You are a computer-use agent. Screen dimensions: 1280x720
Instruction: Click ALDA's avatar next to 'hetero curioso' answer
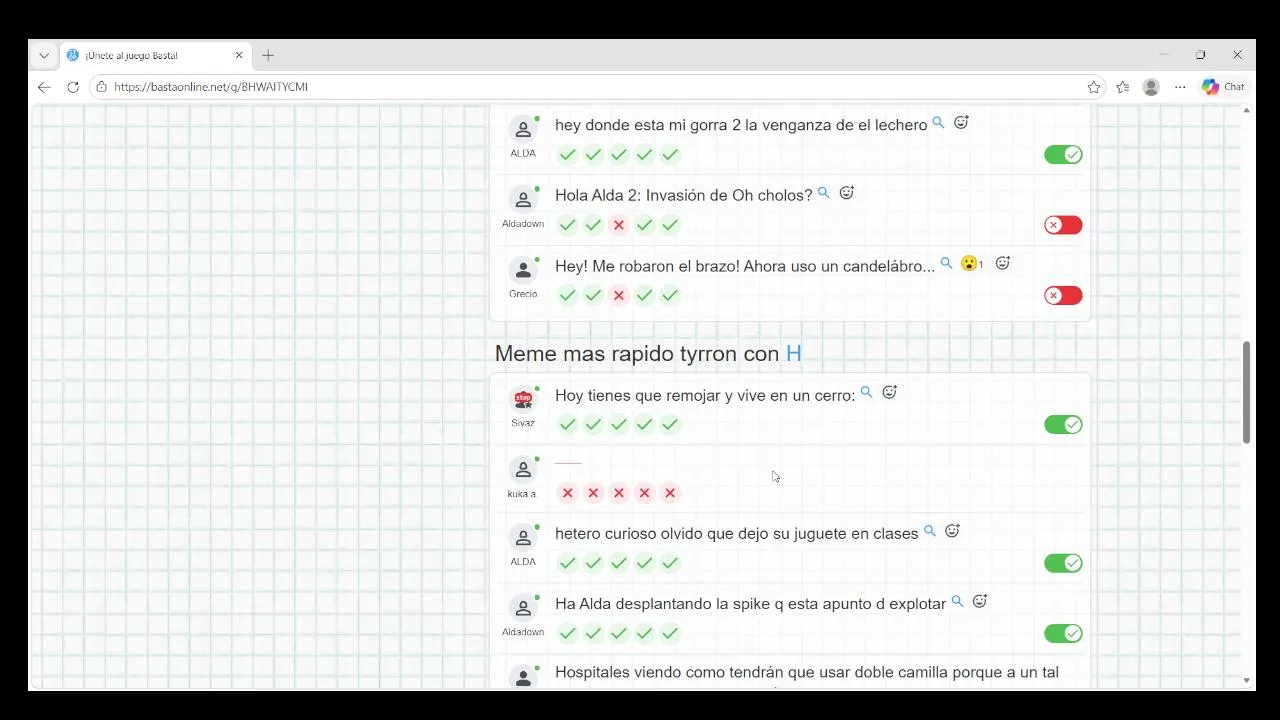[523, 538]
